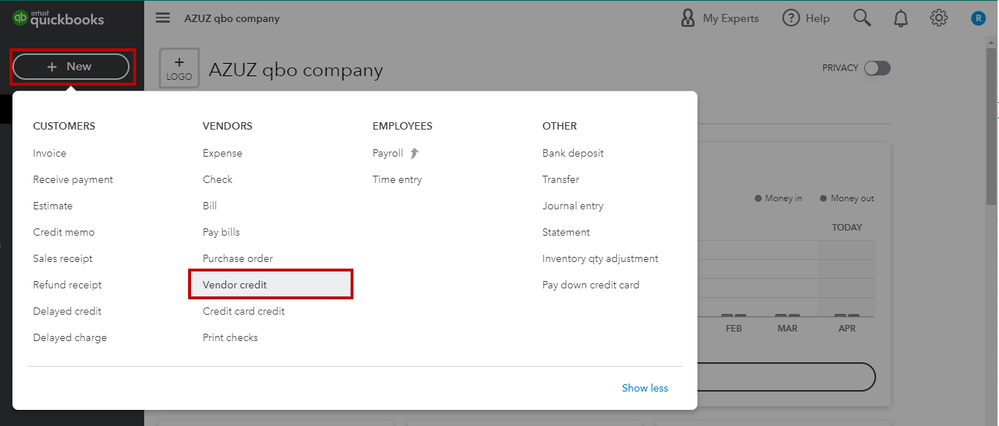
Task: Choose Estimate from the menu
Action: pyautogui.click(x=53, y=206)
